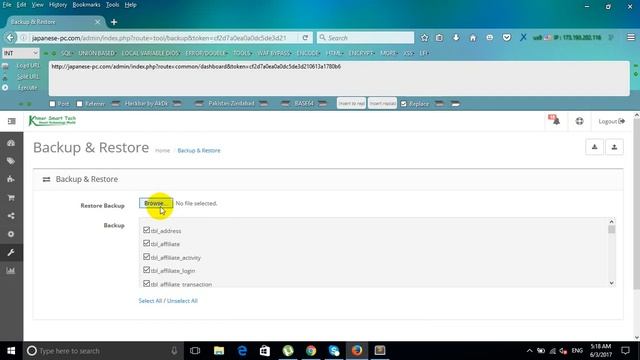Screen dimensions: 640x360
Task: Log out using the Logout link
Action: [x=611, y=121]
